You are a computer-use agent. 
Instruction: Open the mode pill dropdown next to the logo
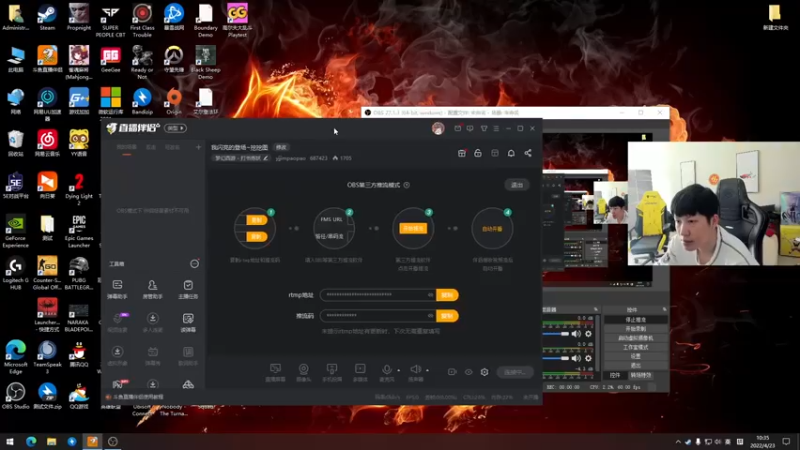tap(176, 128)
